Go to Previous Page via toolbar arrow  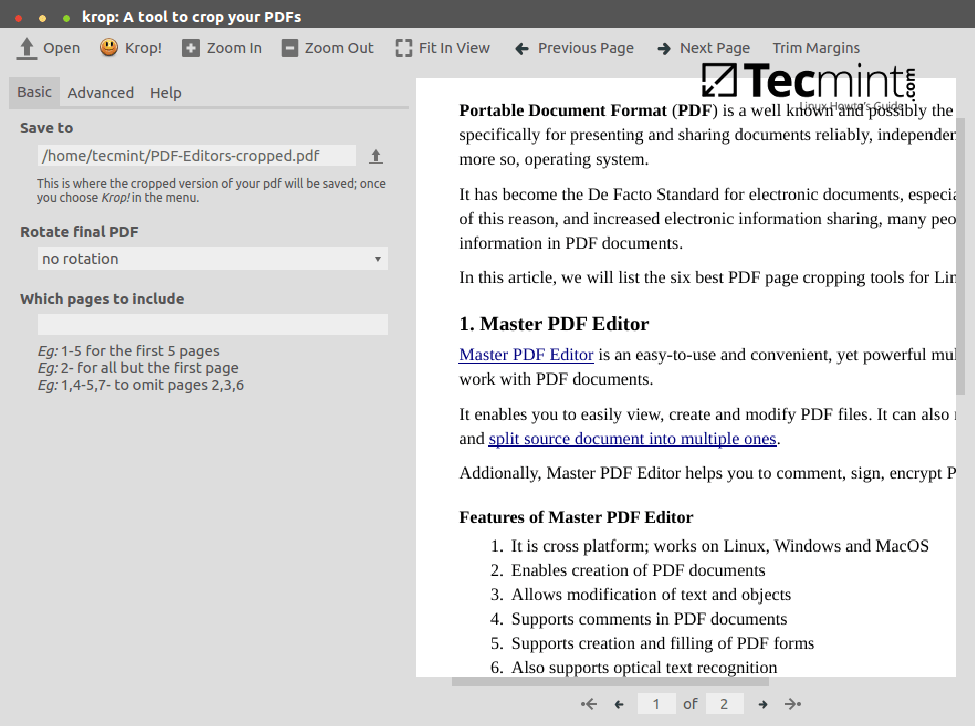pyautogui.click(x=522, y=48)
